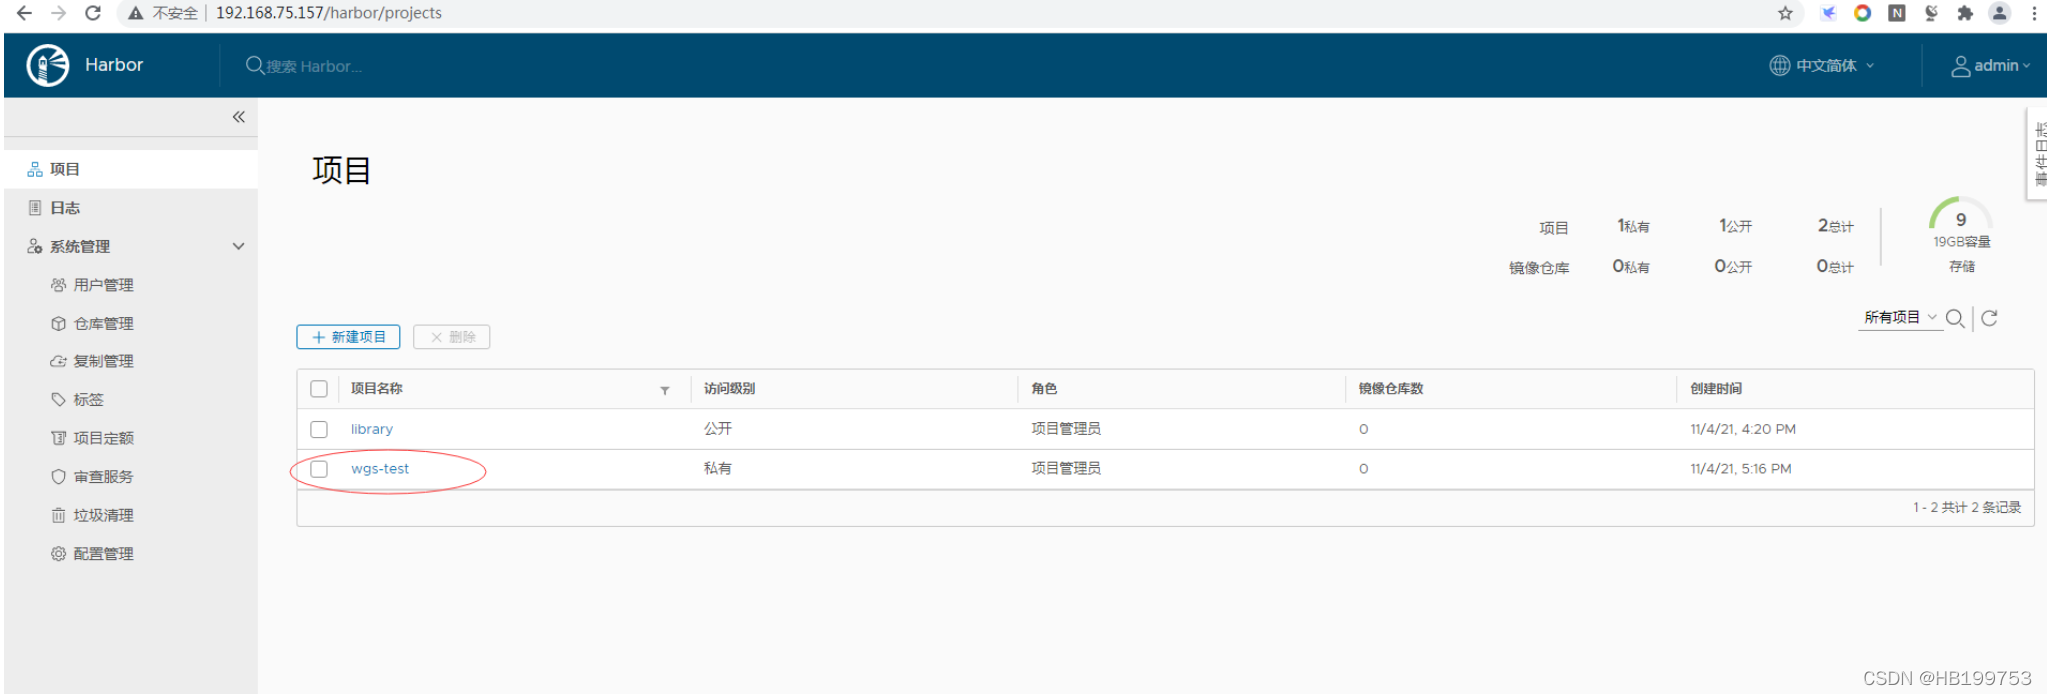The image size is (2047, 695).
Task: Open the browser profile avatar icon
Action: (1999, 13)
